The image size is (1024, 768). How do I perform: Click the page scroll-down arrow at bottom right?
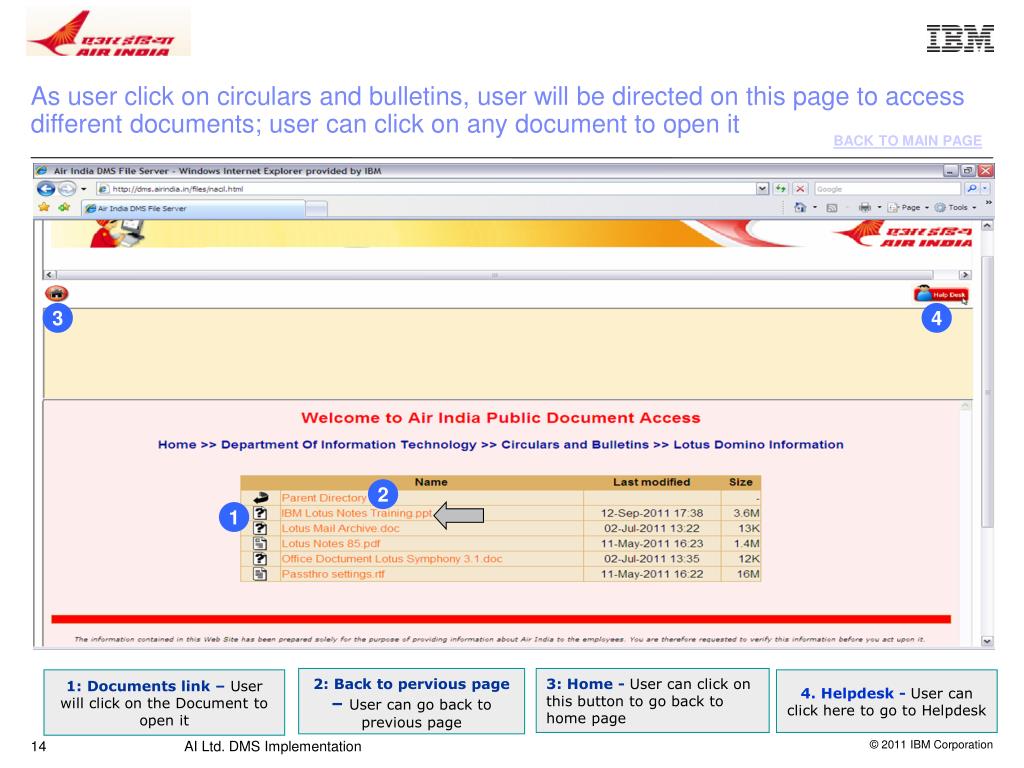pos(987,641)
